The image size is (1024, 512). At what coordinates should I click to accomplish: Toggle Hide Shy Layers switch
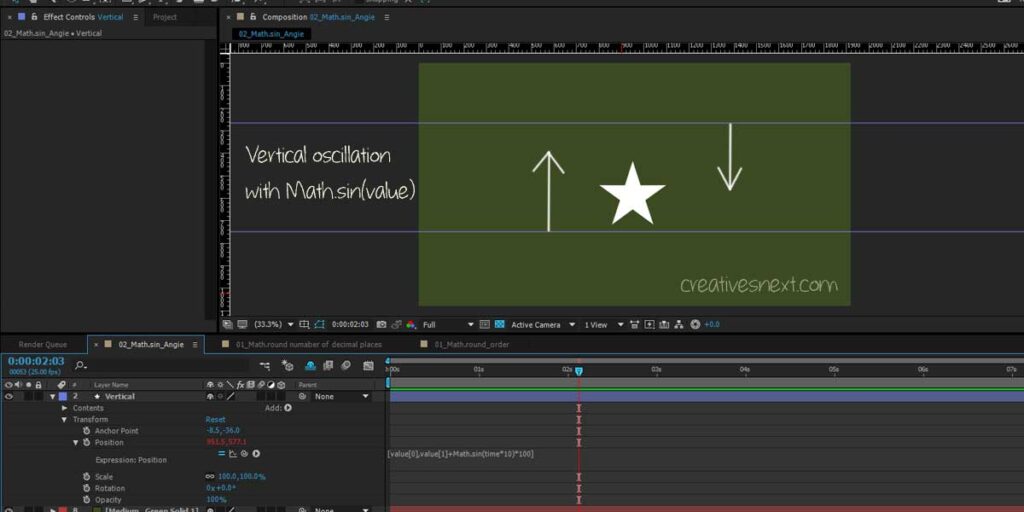pyautogui.click(x=310, y=366)
